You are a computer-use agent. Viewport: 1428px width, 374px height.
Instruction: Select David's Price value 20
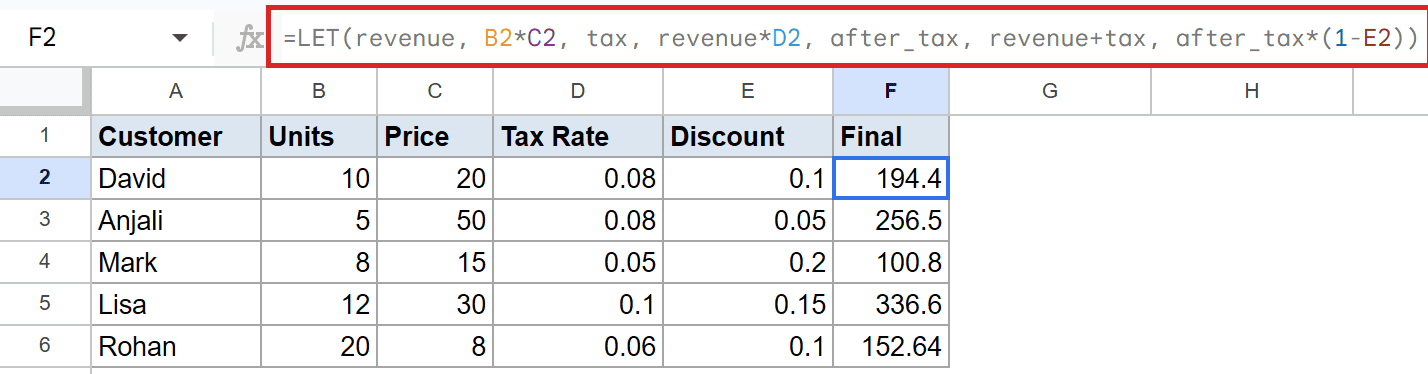pyautogui.click(x=435, y=178)
